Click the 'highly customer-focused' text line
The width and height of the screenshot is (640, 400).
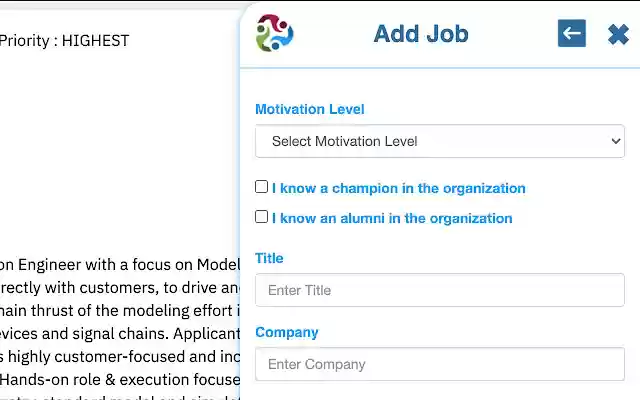120,356
